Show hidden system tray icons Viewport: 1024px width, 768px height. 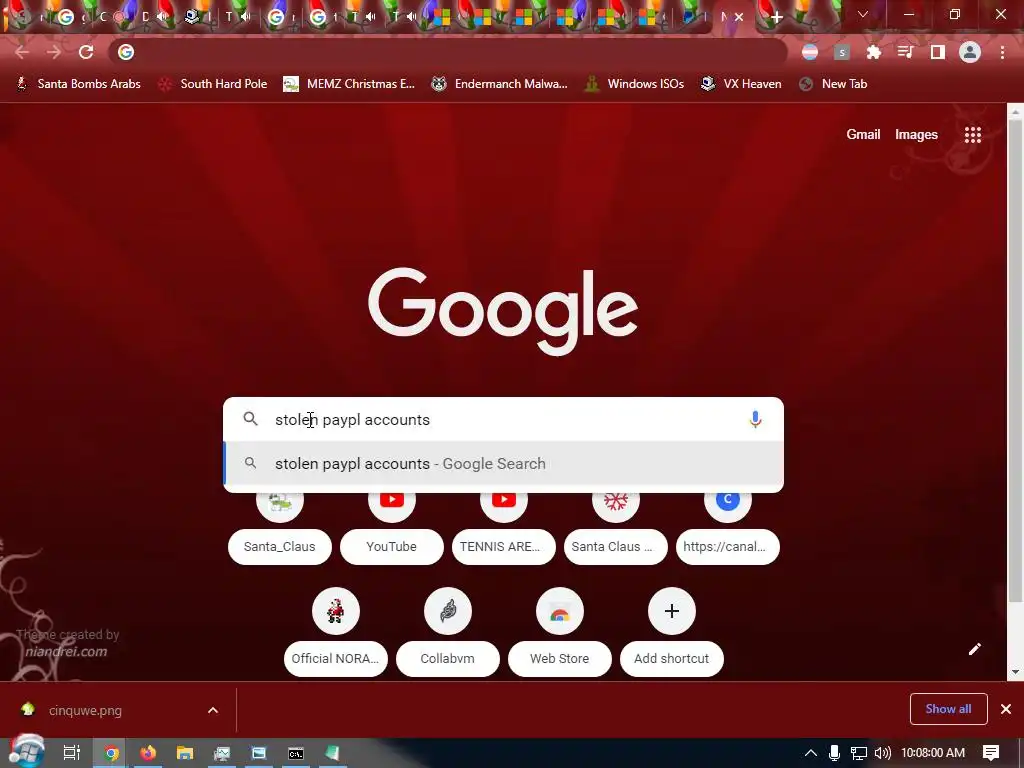click(810, 753)
